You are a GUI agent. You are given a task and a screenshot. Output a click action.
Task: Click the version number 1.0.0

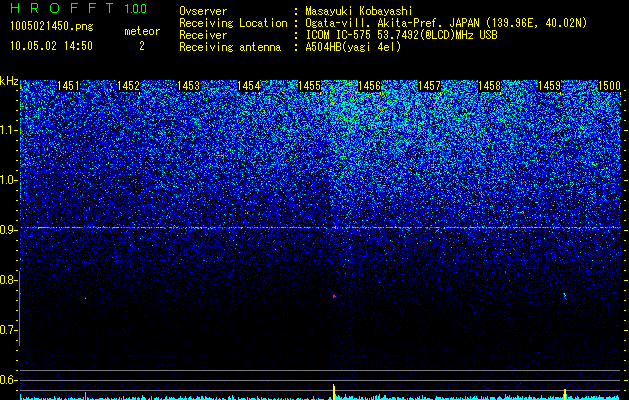(136, 8)
